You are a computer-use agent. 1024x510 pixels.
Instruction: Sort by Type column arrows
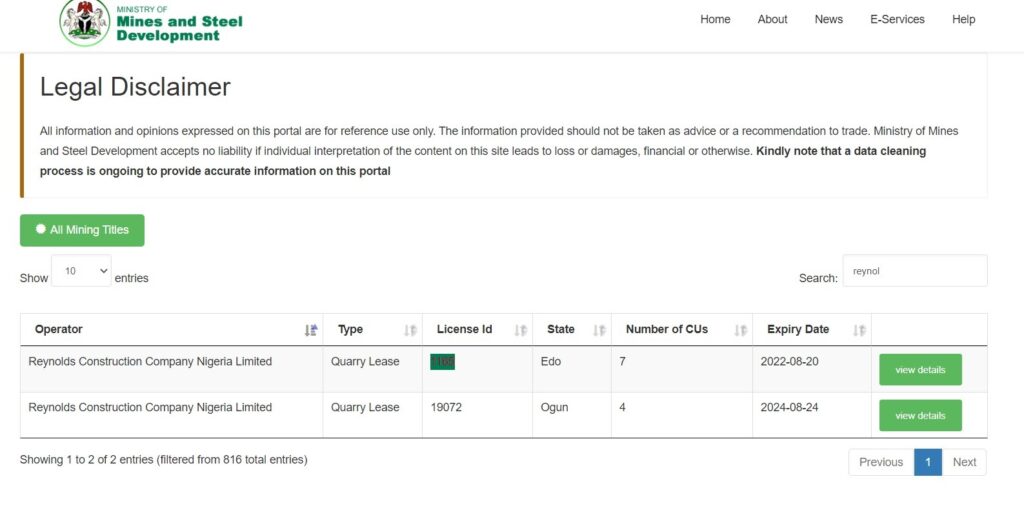point(409,330)
